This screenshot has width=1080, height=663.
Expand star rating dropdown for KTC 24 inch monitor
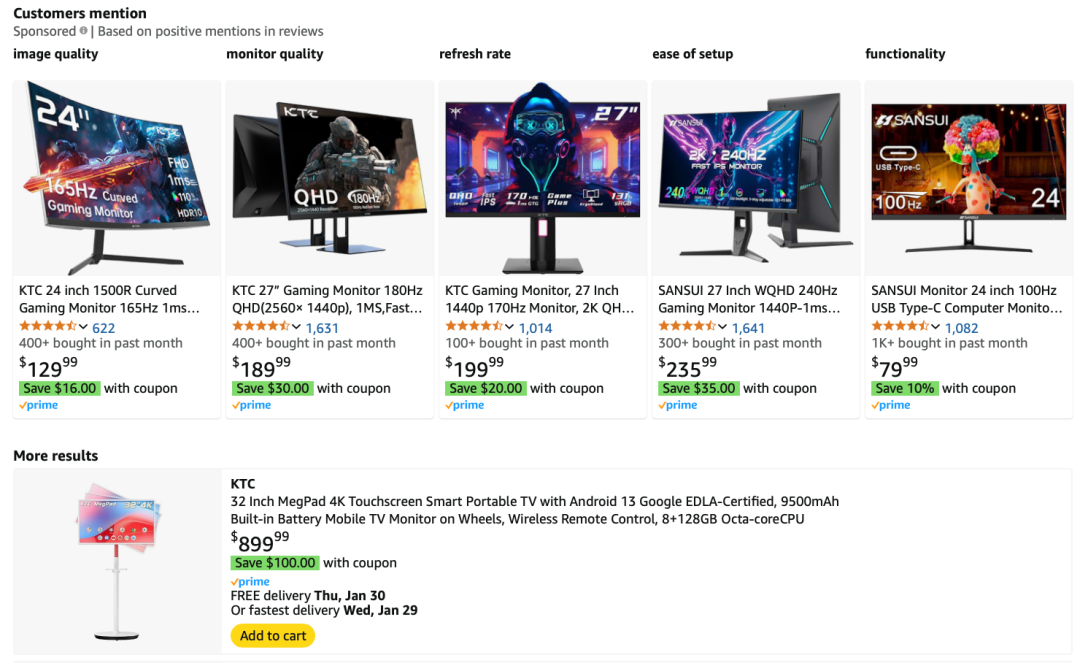click(x=83, y=327)
